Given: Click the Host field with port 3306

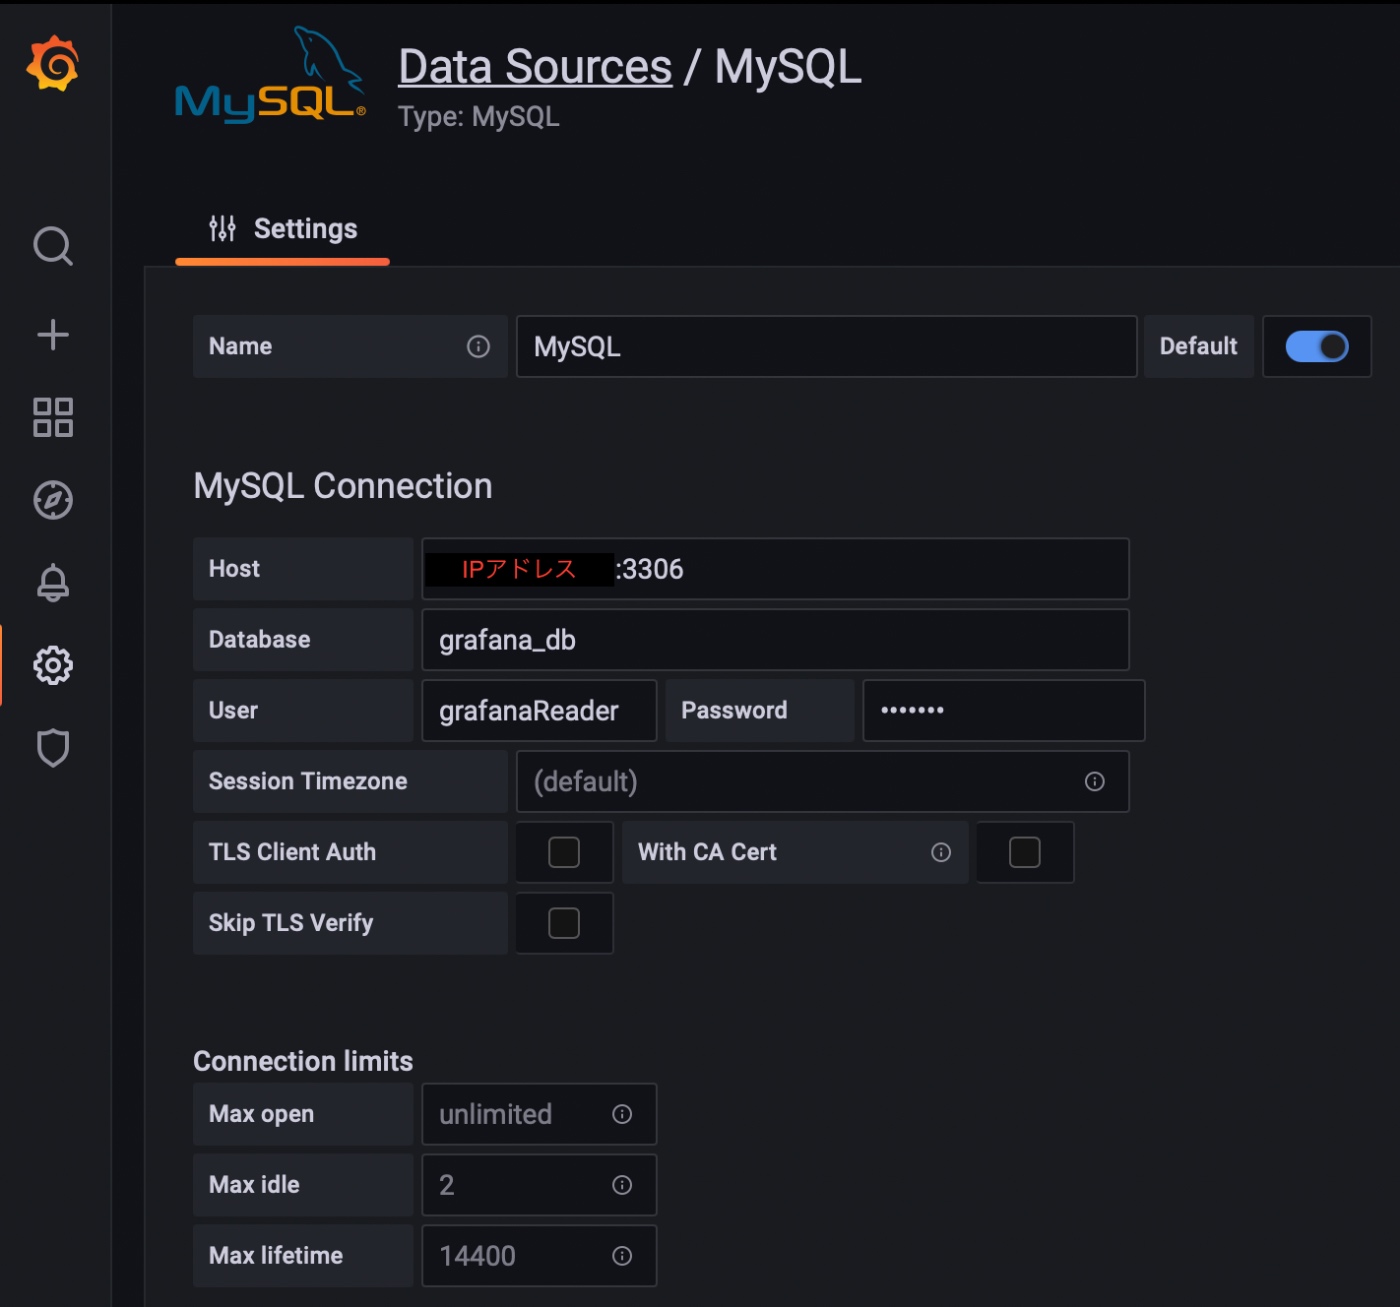Looking at the screenshot, I should coord(775,569).
